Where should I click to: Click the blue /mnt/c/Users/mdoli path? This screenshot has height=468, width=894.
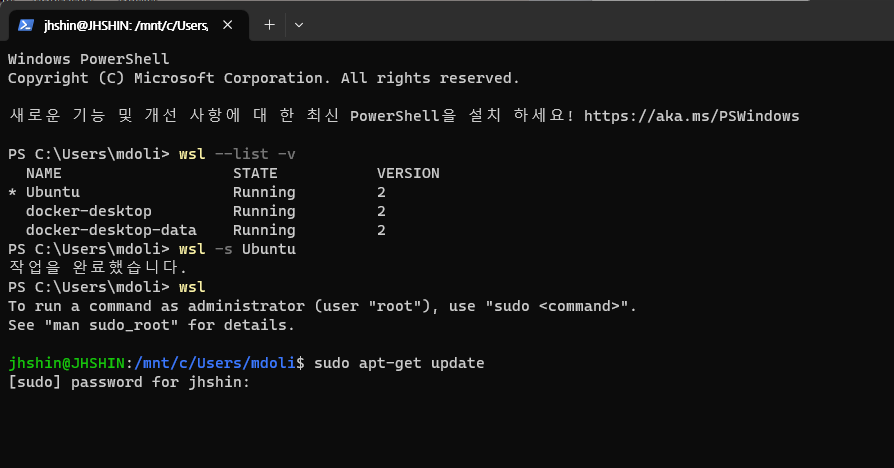pyautogui.click(x=215, y=363)
